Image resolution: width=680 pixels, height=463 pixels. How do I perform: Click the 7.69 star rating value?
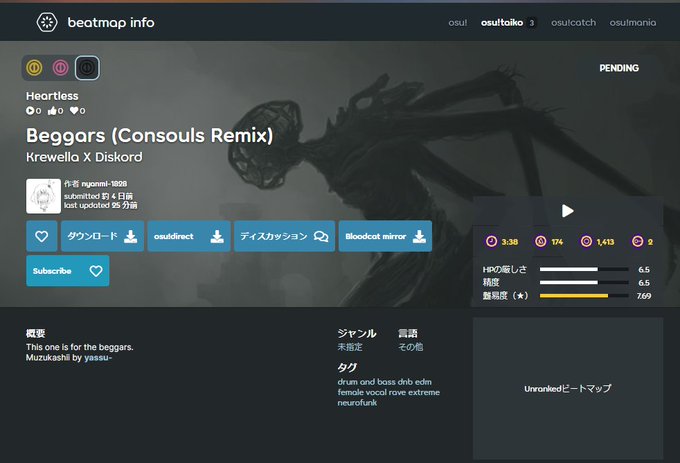click(x=644, y=296)
